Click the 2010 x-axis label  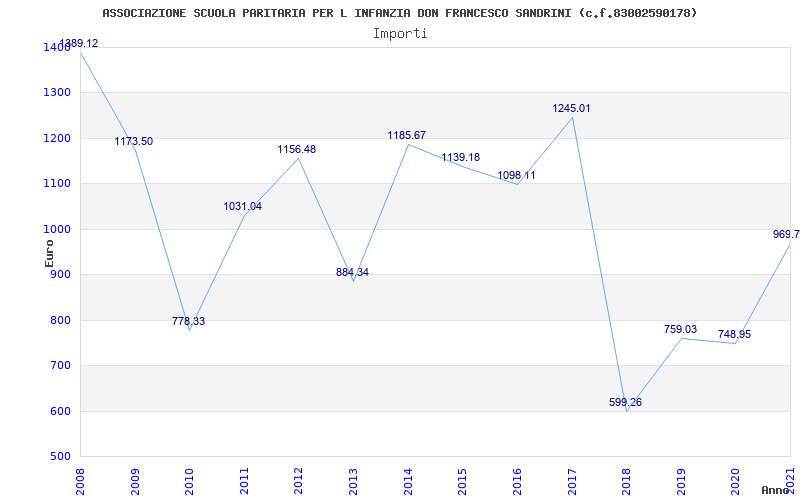coord(190,482)
